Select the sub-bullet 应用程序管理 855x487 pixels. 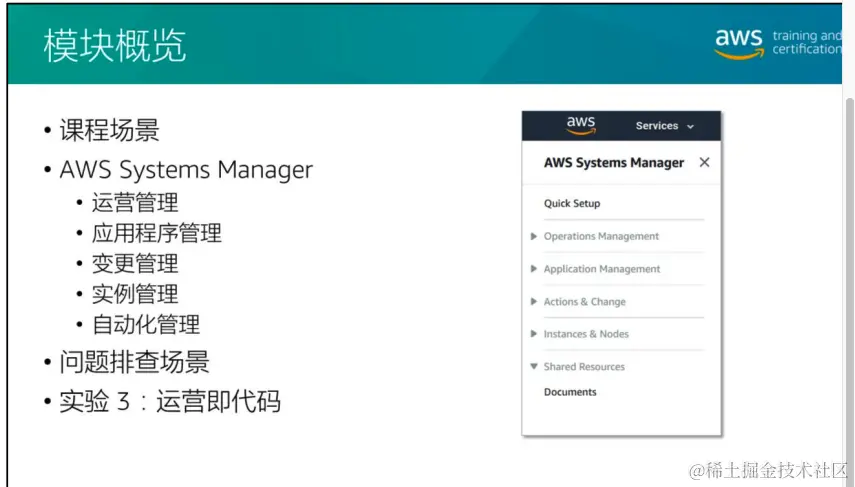[x=156, y=233]
